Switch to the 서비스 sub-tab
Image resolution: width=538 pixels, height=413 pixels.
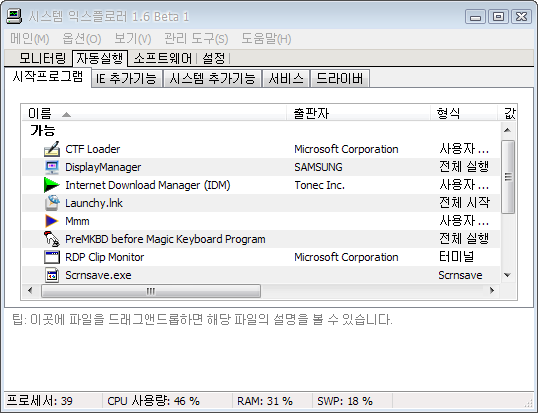click(x=286, y=78)
